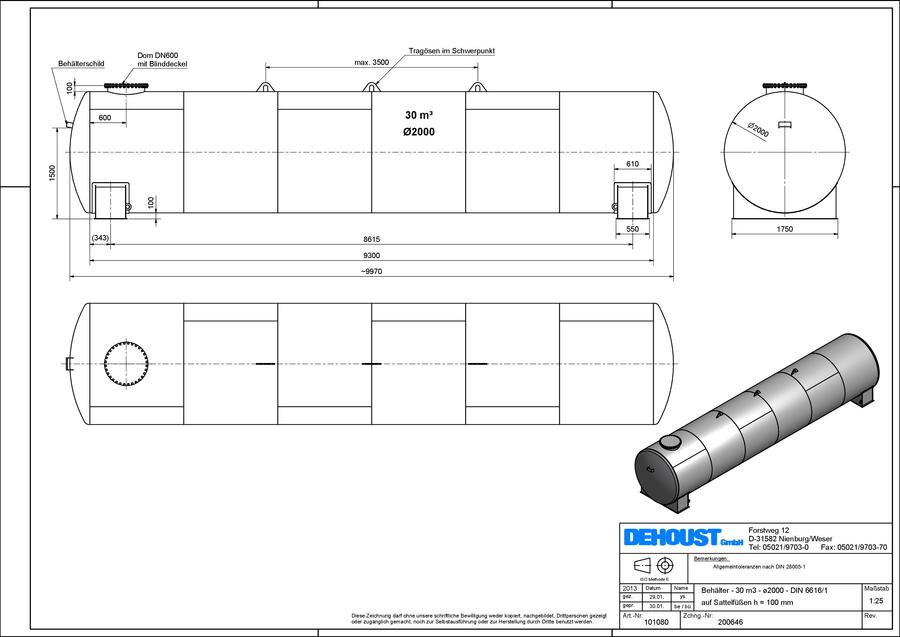Image resolution: width=900 pixels, height=637 pixels.
Task: Click the '29.01.' drawn date cell
Action: point(655,597)
